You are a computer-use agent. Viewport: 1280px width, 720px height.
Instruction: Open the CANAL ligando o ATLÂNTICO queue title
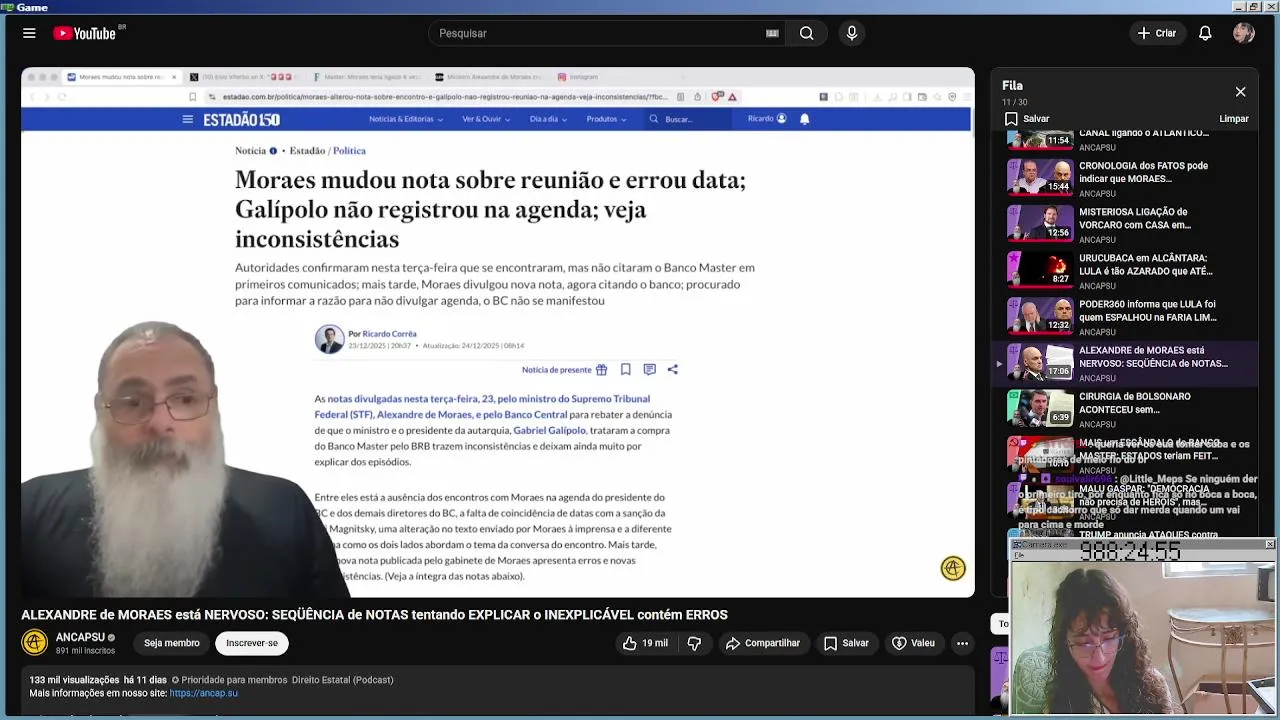(1143, 133)
